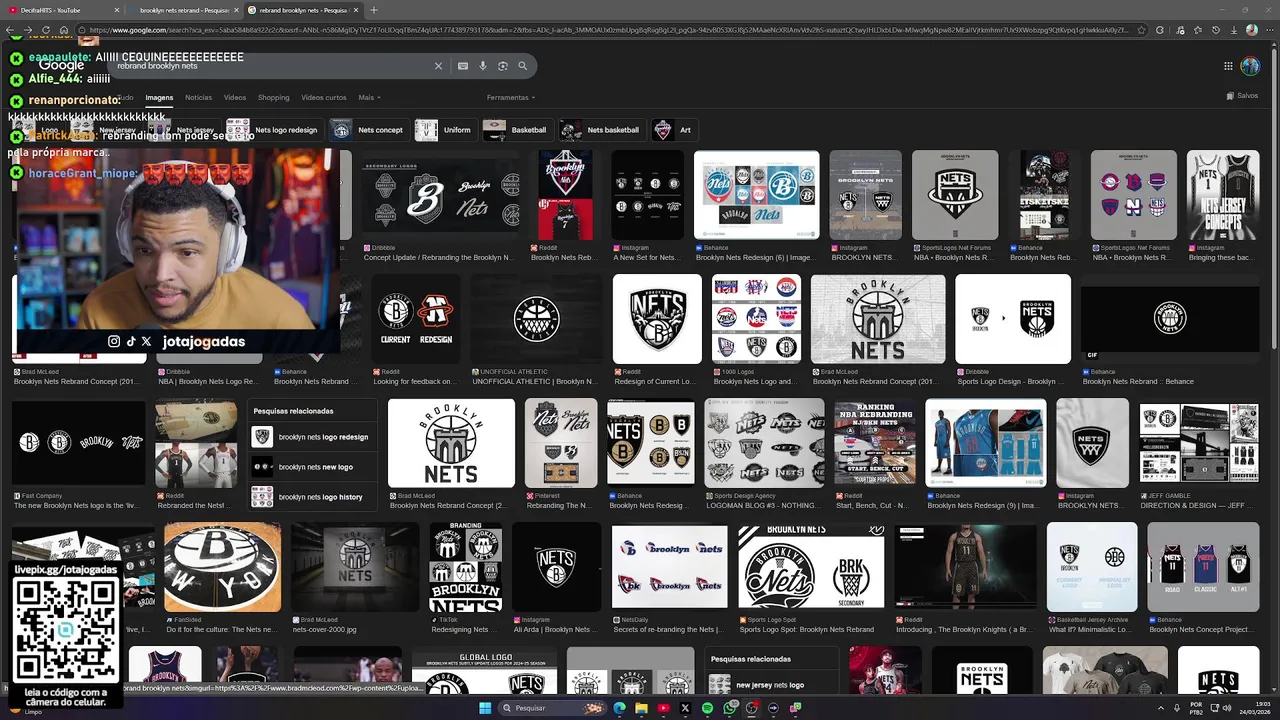Switch to brooklyn nets rebrand browser tab
The width and height of the screenshot is (1280, 720).
183,10
